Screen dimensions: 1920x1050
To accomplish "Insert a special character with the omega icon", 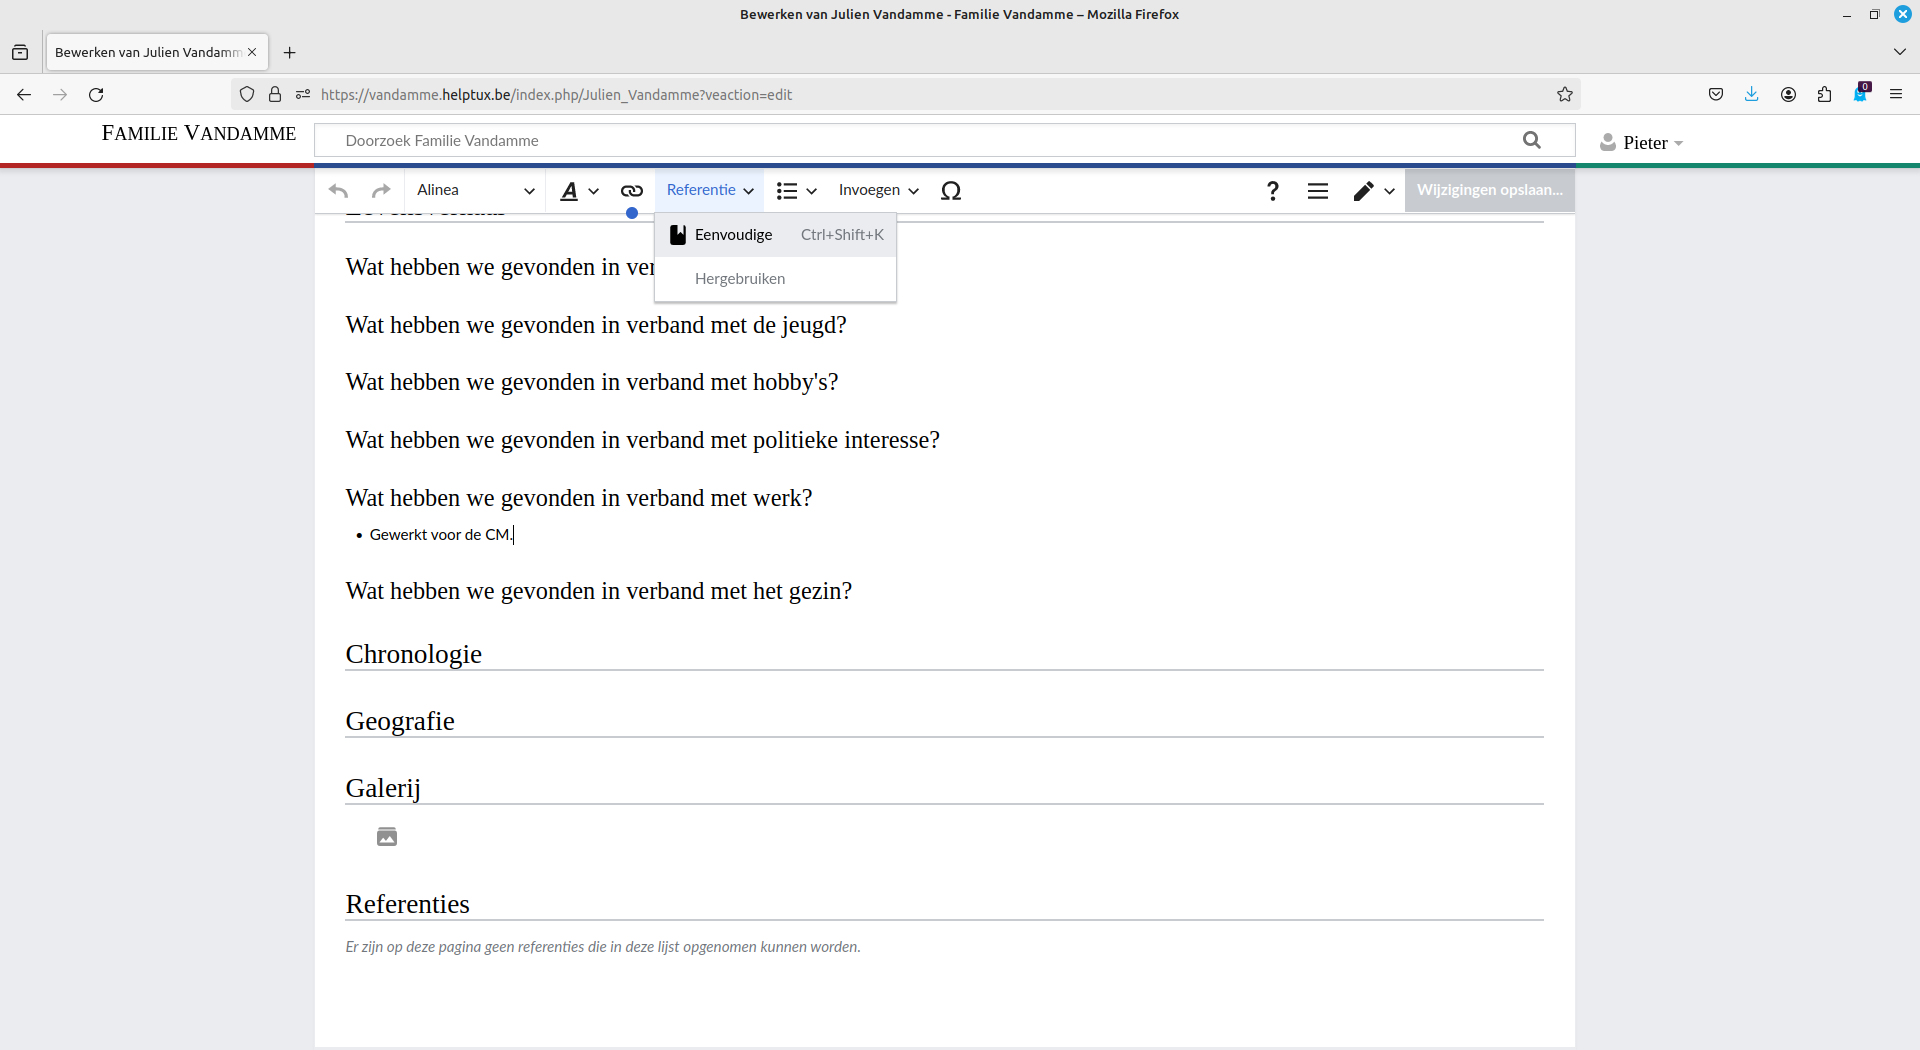I will pos(951,190).
